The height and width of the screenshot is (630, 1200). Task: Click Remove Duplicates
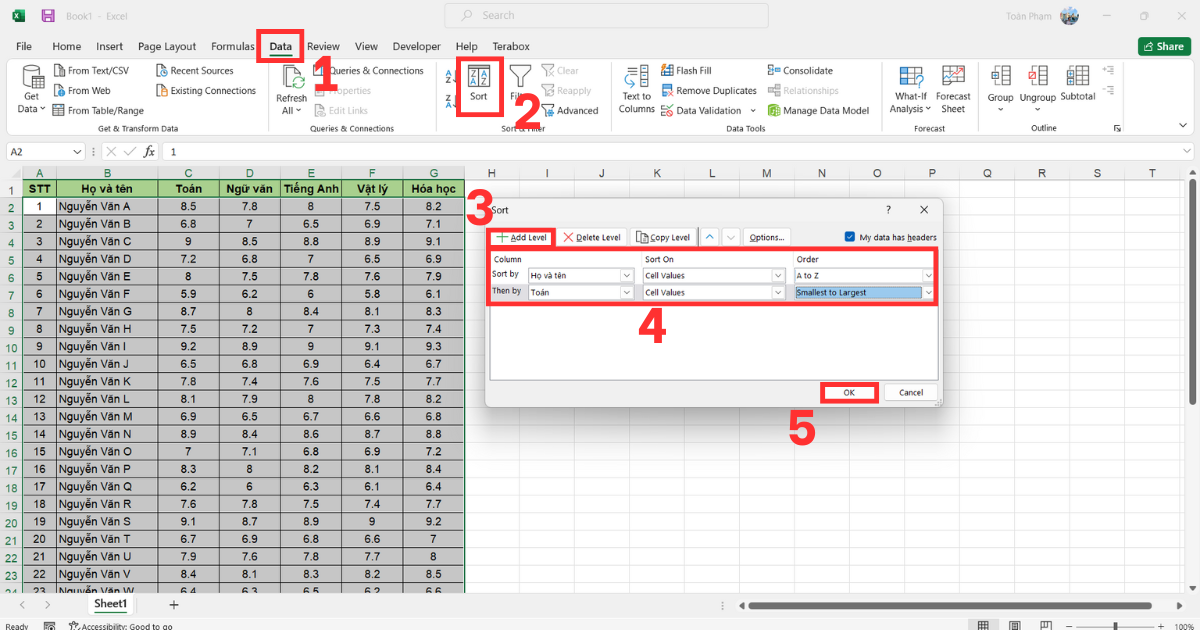click(x=708, y=91)
